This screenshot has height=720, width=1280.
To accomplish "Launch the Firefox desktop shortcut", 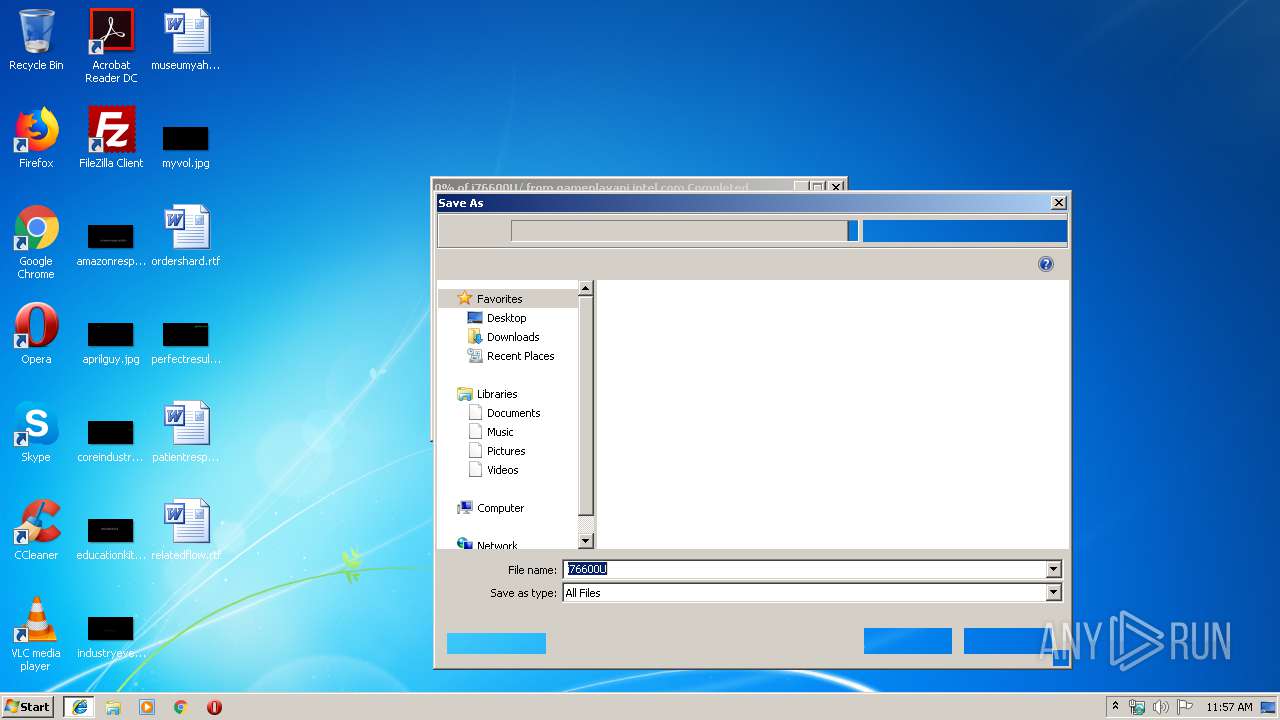I will coord(36,138).
